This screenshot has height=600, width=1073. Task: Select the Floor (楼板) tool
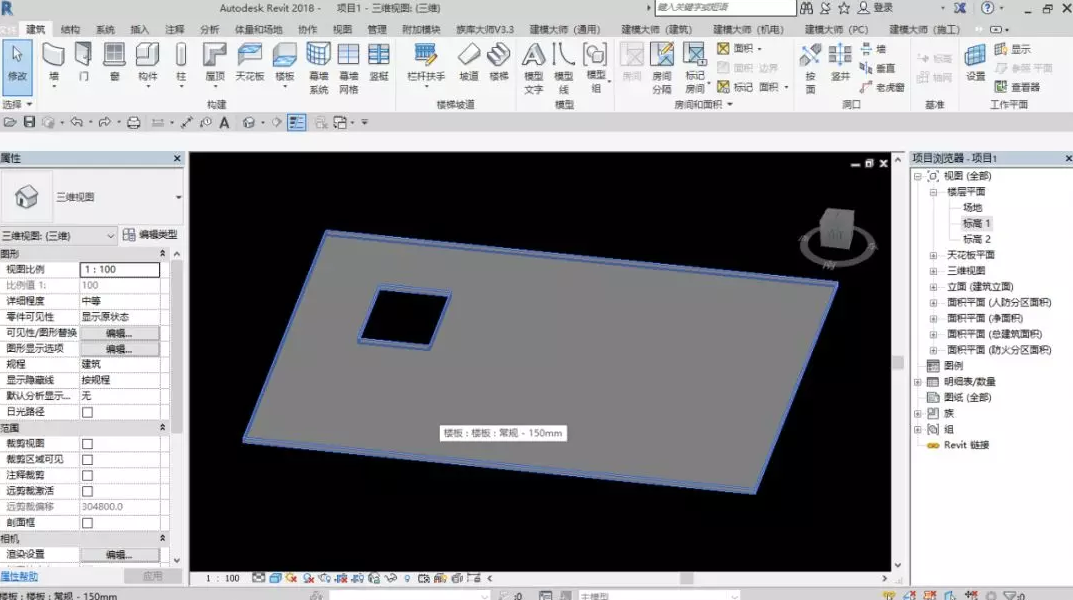point(285,63)
